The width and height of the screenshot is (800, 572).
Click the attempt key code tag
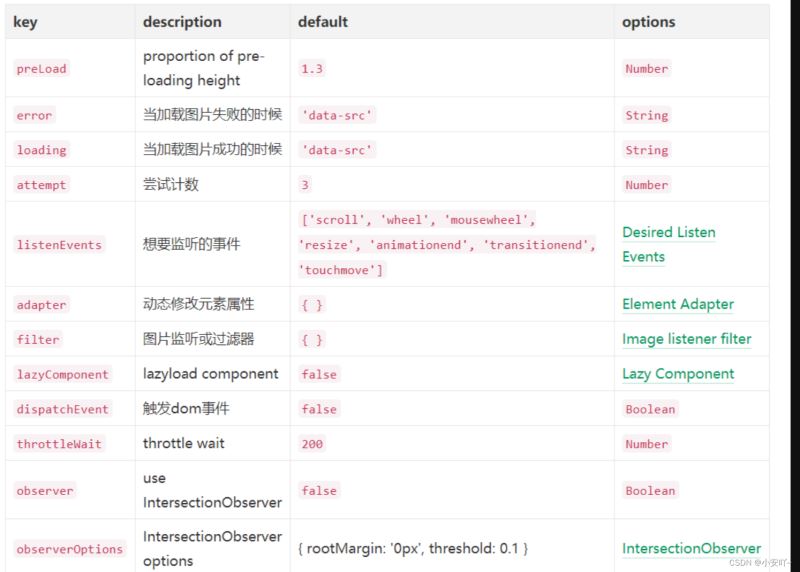(41, 185)
